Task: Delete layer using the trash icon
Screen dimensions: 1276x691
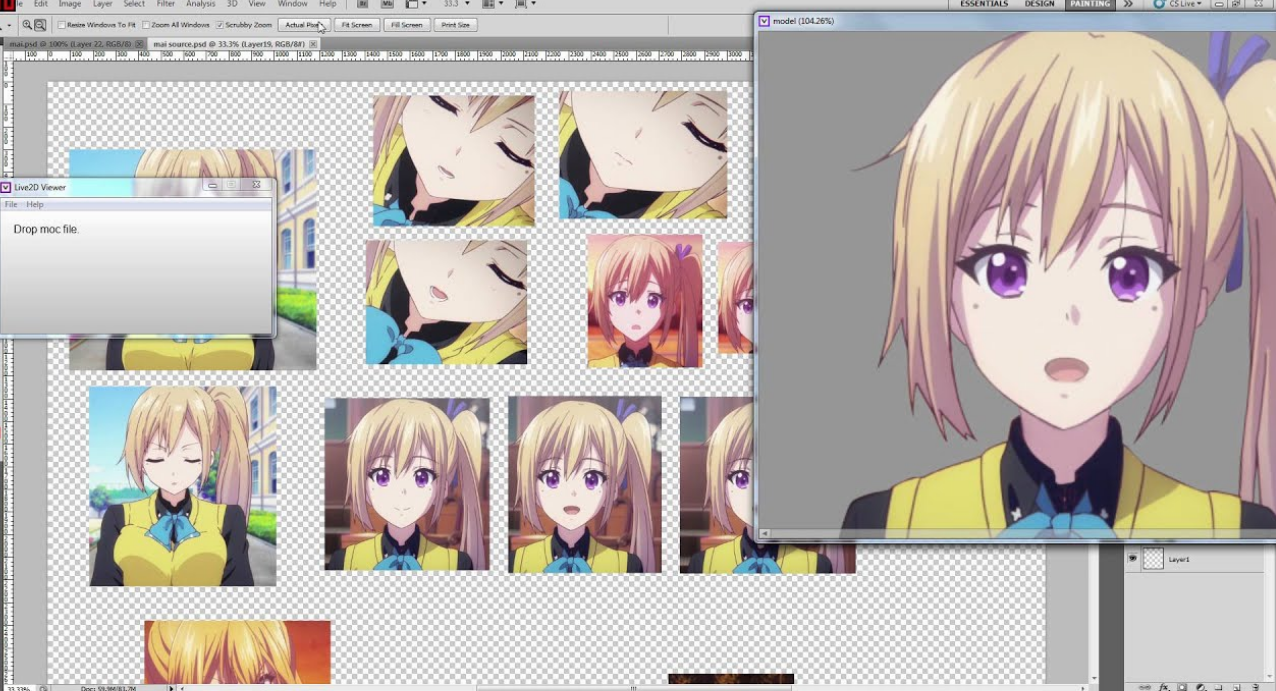Action: pyautogui.click(x=1257, y=687)
